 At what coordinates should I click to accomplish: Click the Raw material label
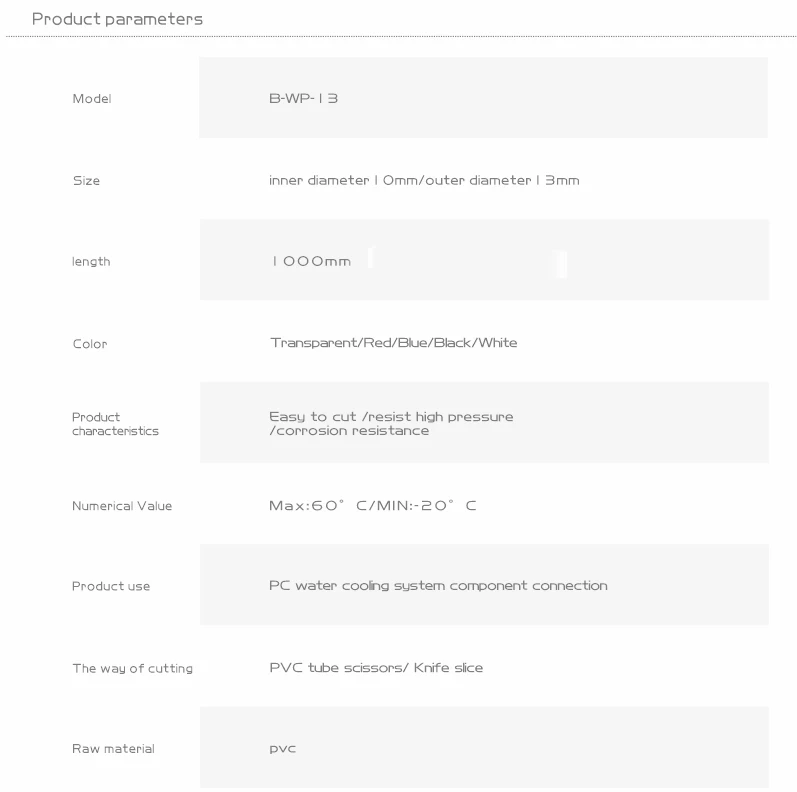(113, 749)
